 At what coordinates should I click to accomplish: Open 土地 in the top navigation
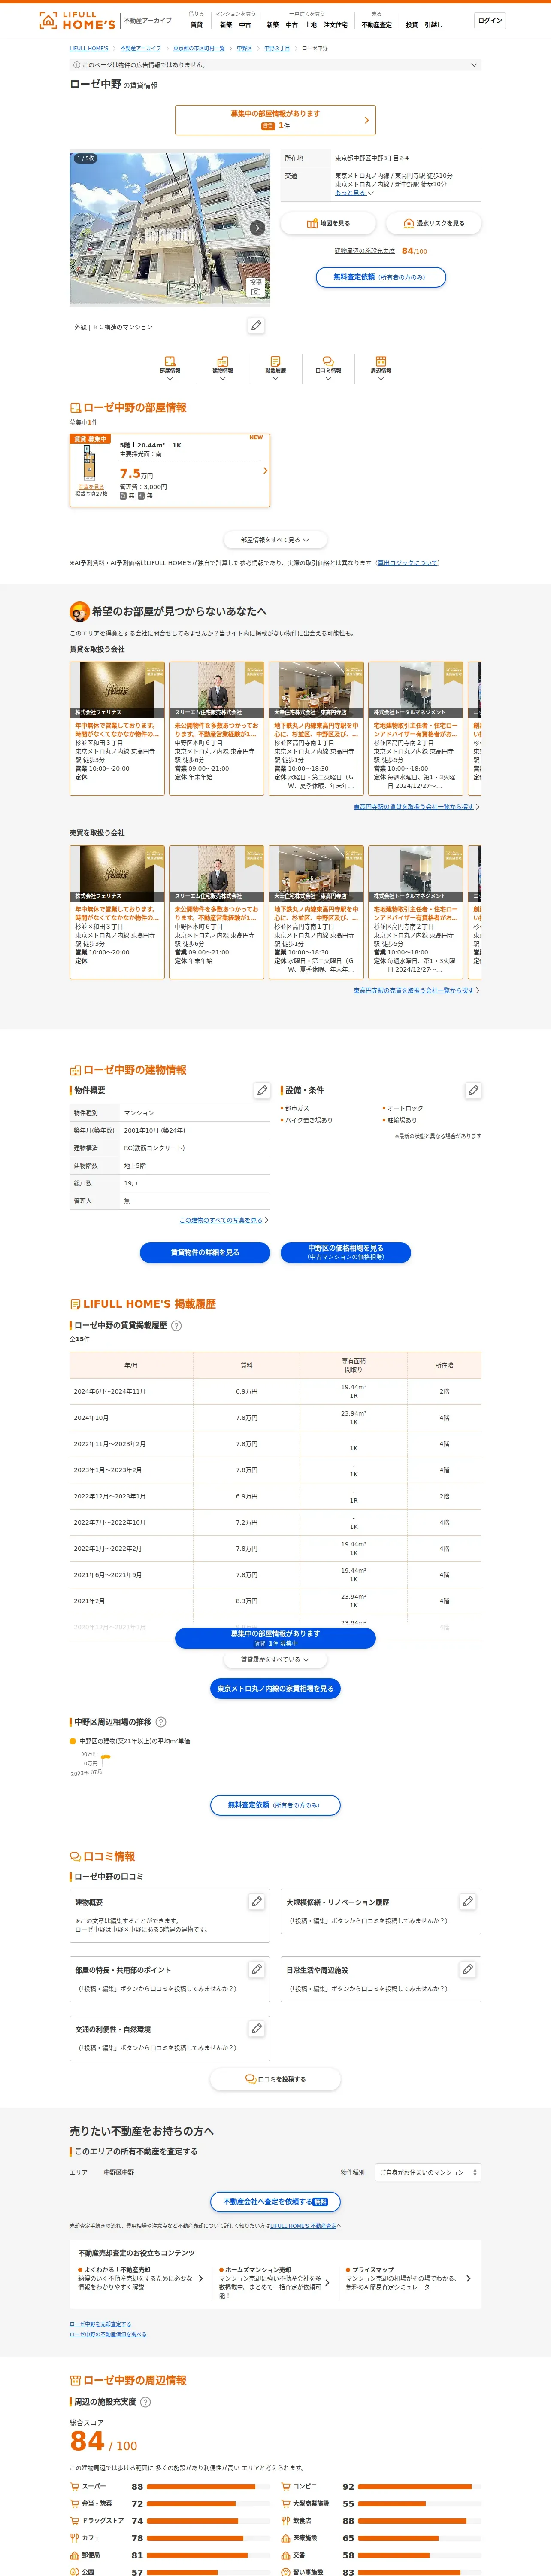pos(311,25)
